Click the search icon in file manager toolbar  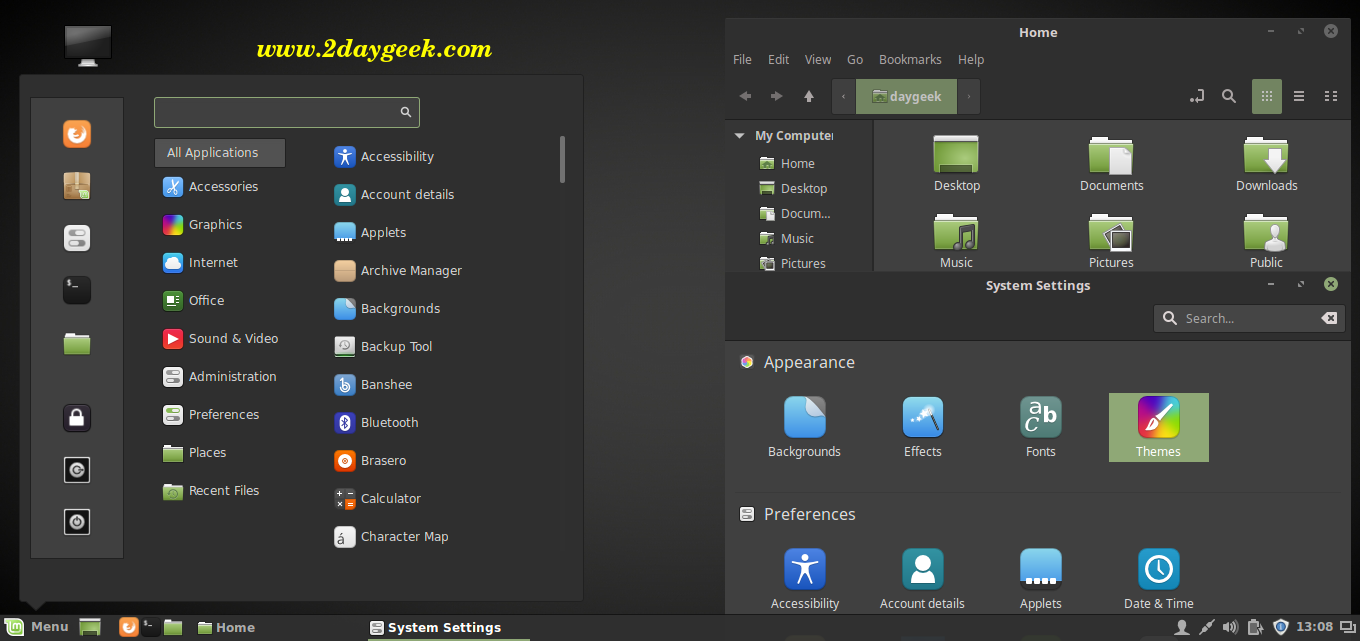tap(1229, 97)
